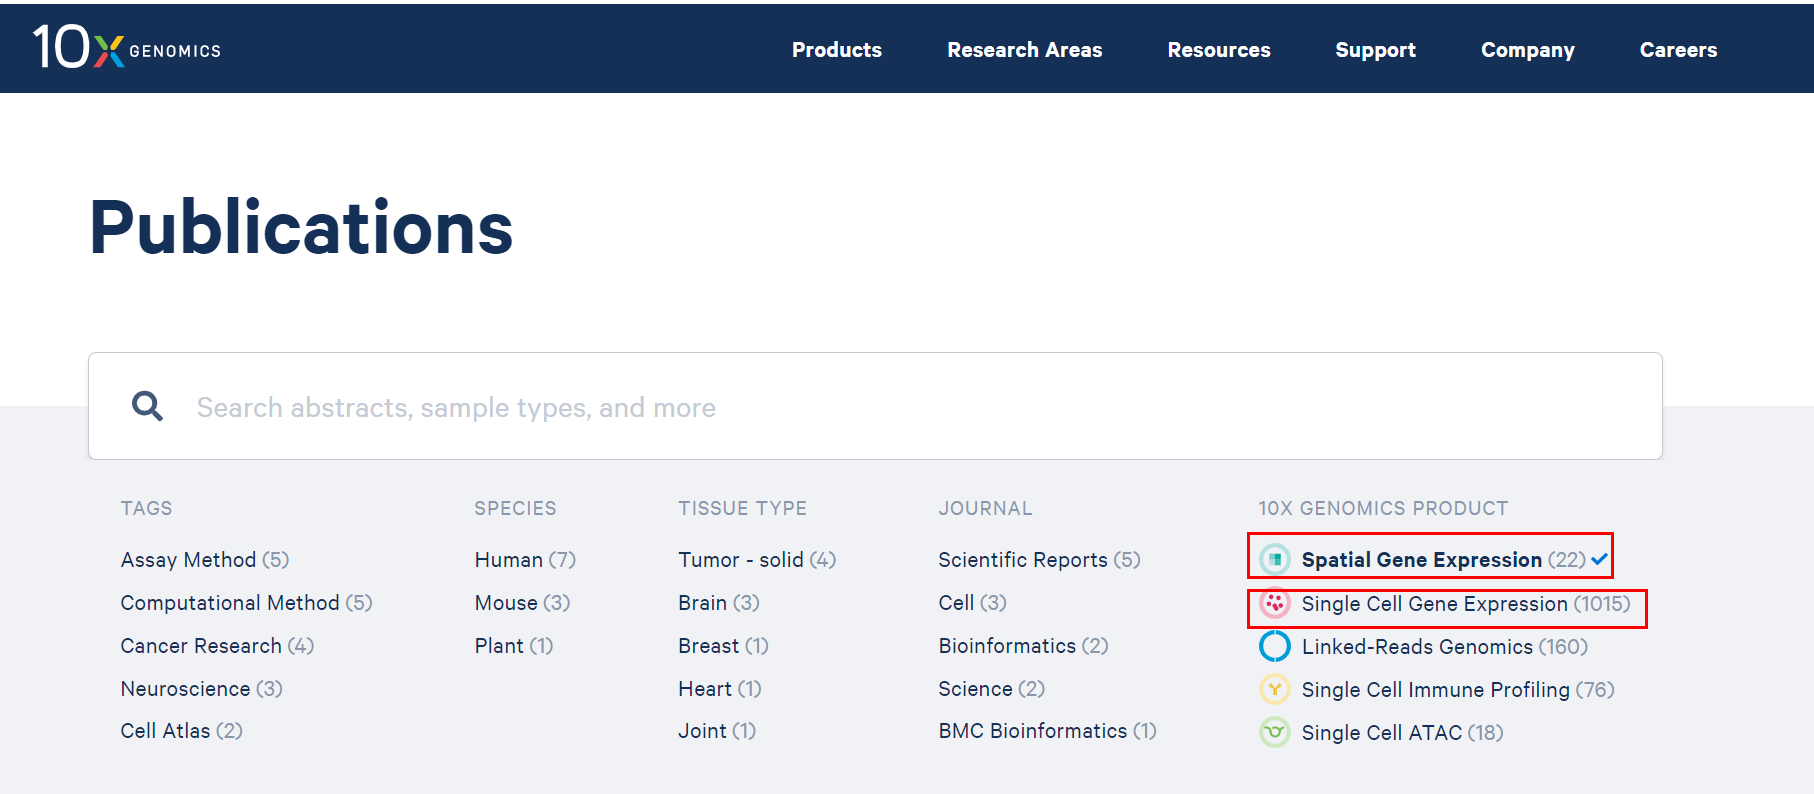Open the Company menu
This screenshot has width=1814, height=794.
[1528, 50]
